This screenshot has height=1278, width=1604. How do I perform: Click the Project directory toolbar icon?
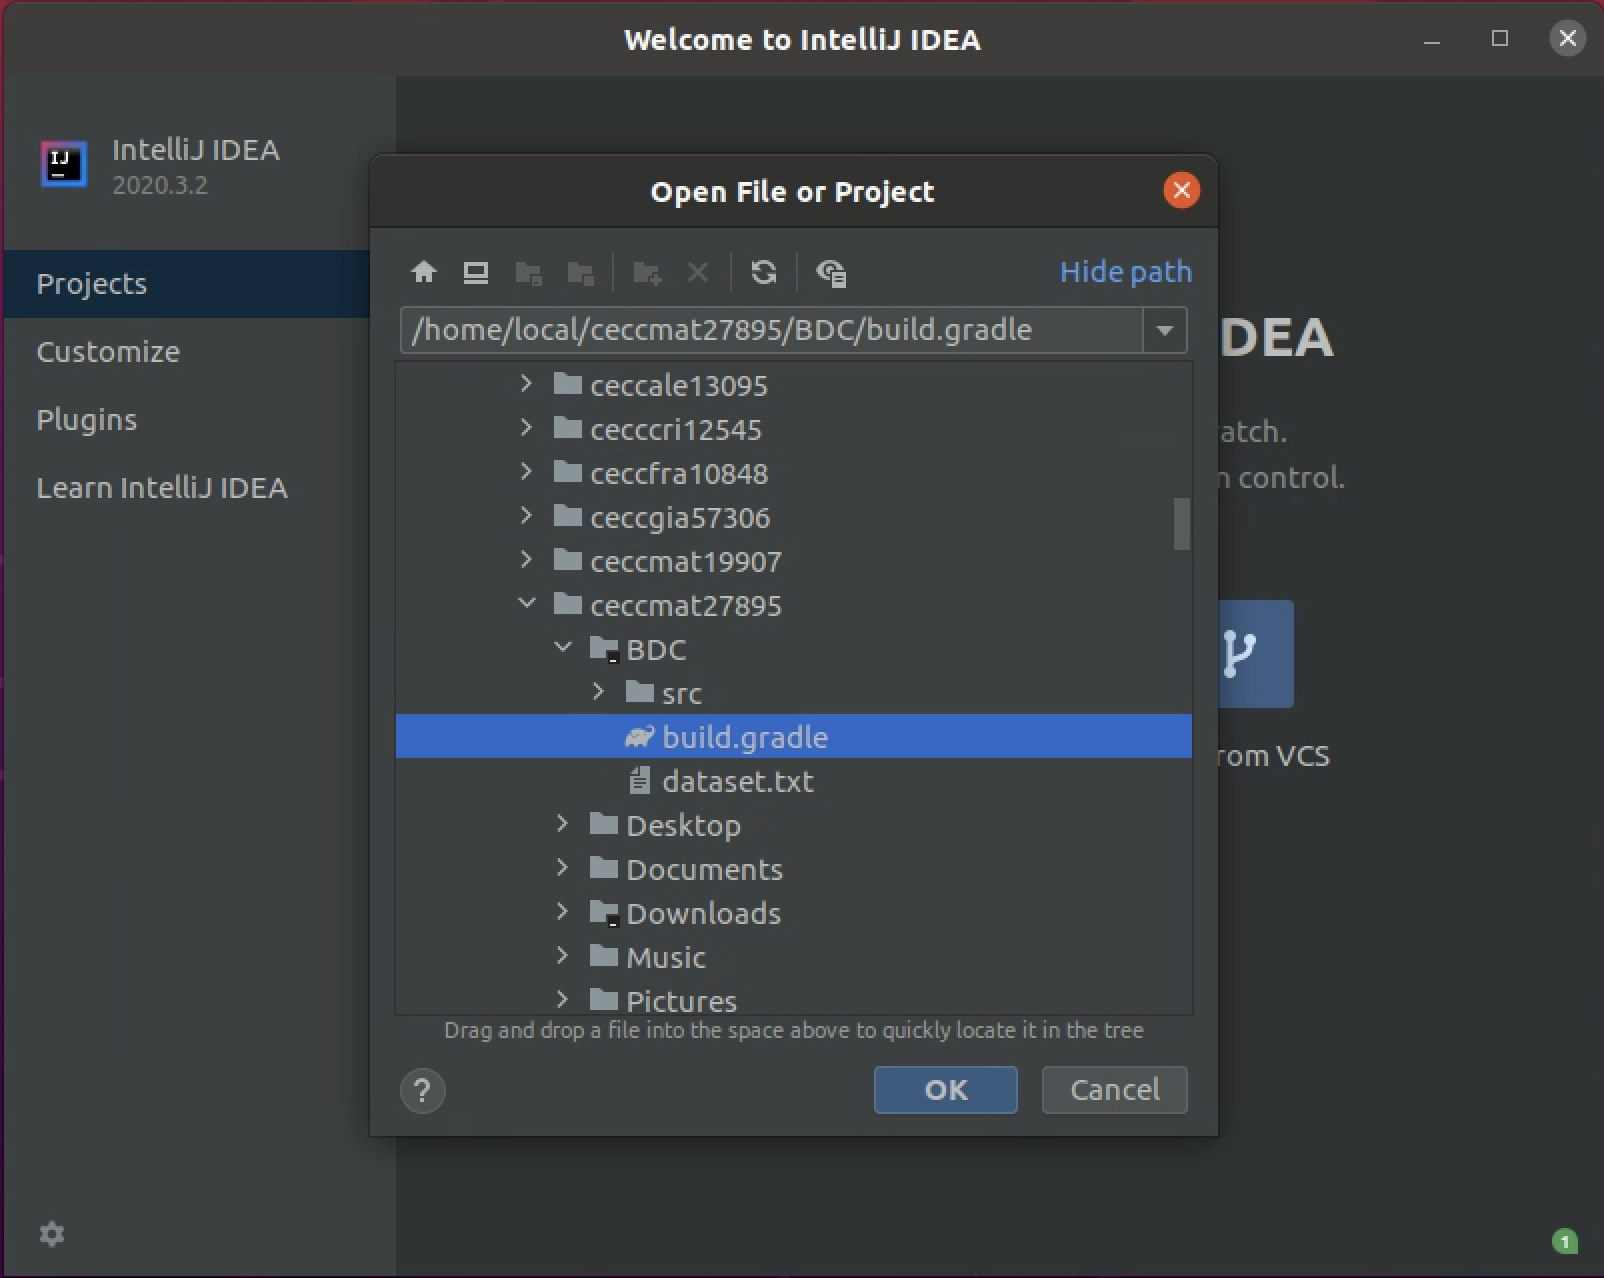click(528, 272)
